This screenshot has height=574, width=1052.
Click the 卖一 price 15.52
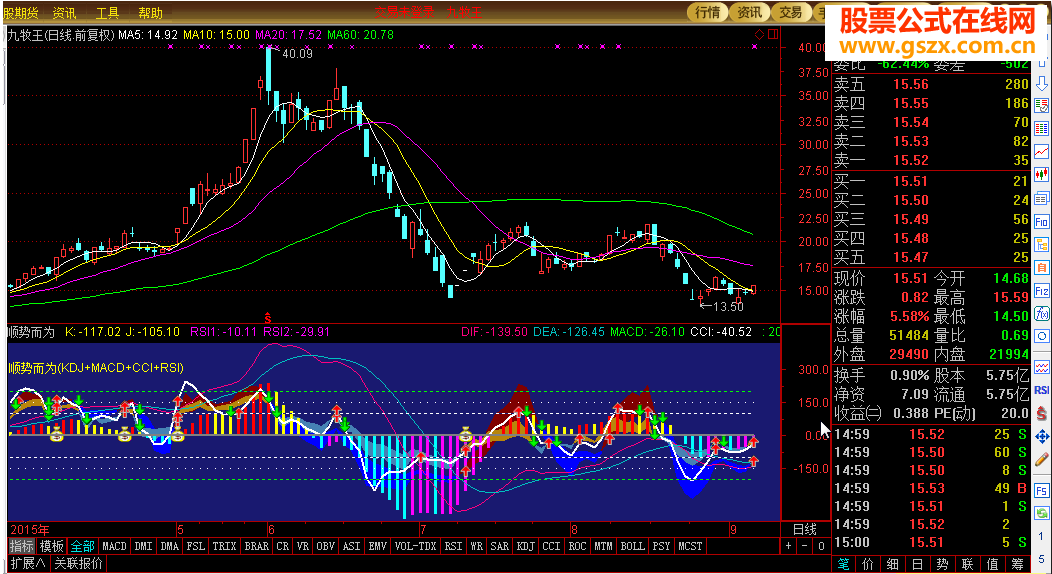click(x=910, y=160)
